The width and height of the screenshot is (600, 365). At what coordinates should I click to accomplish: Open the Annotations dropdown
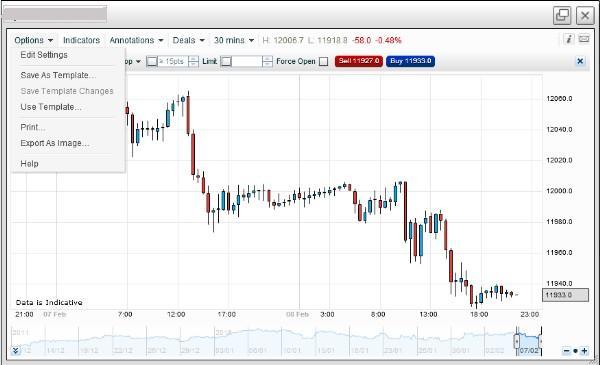[x=136, y=40]
